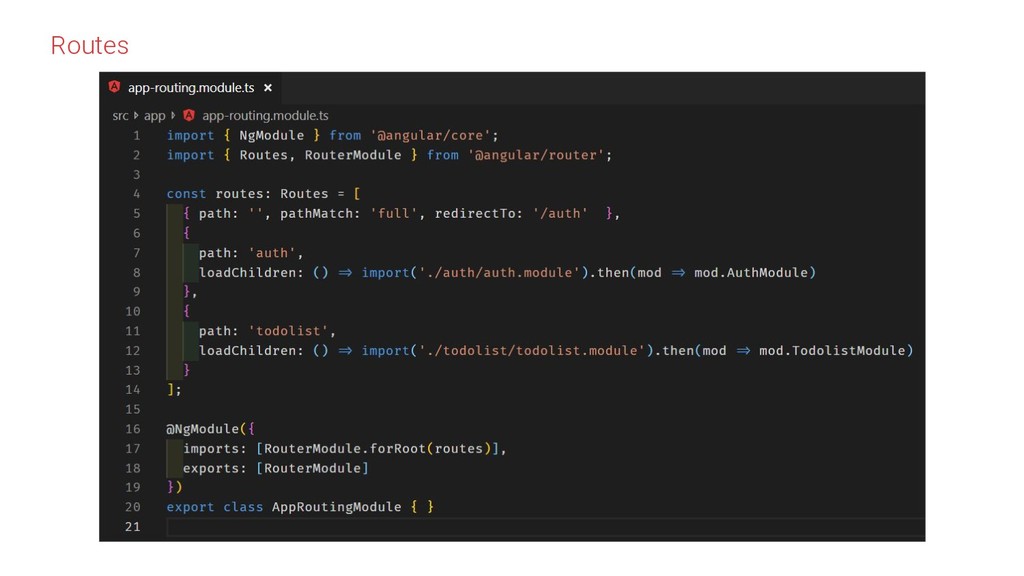Click the 'const' keyword on line 4

coord(186,194)
